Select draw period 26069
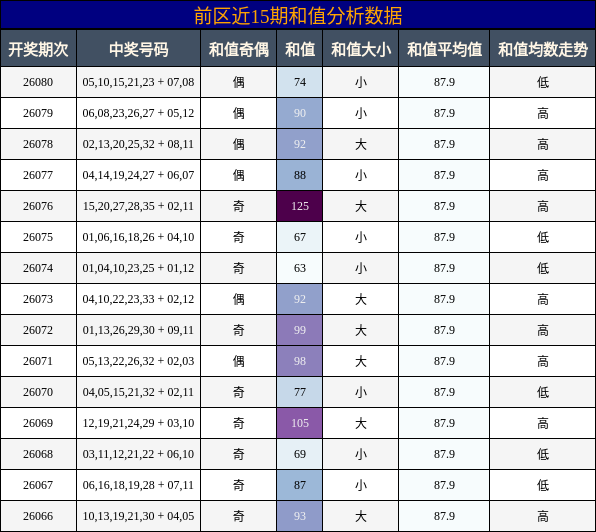596x532 pixels. pyautogui.click(x=38, y=423)
